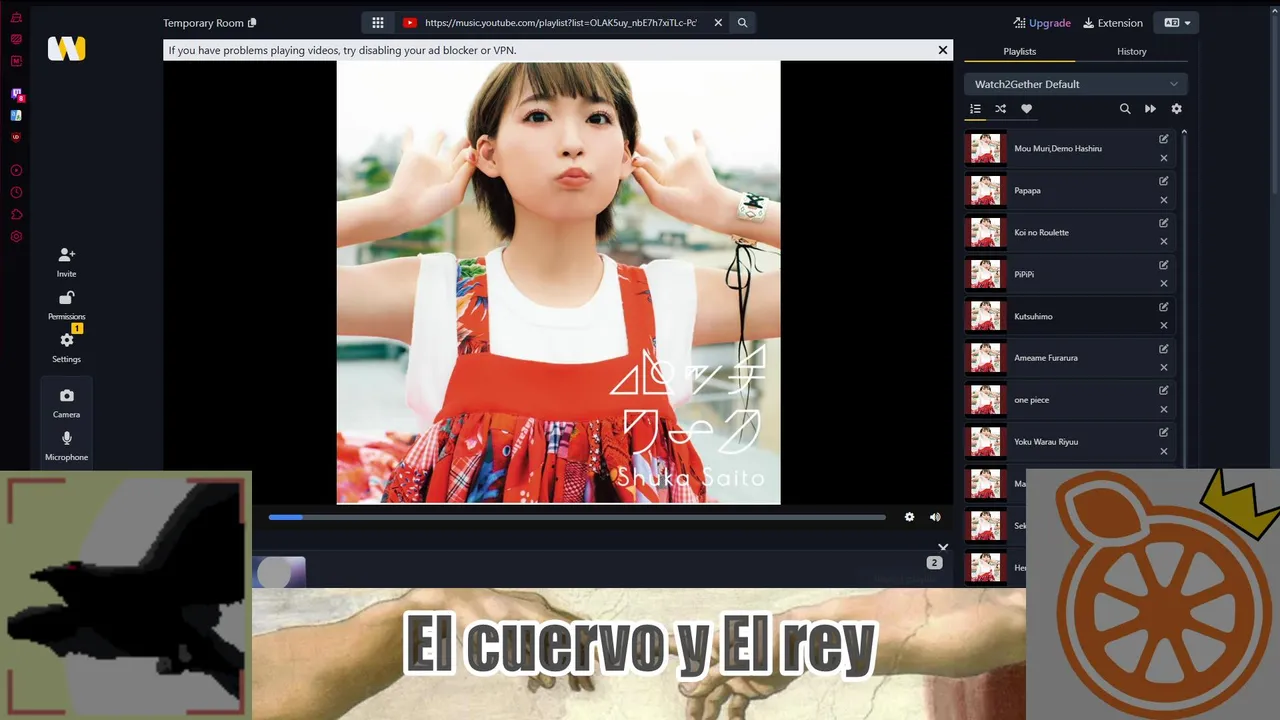The height and width of the screenshot is (720, 1280).
Task: Click the Upgrade link
Action: 1041,23
